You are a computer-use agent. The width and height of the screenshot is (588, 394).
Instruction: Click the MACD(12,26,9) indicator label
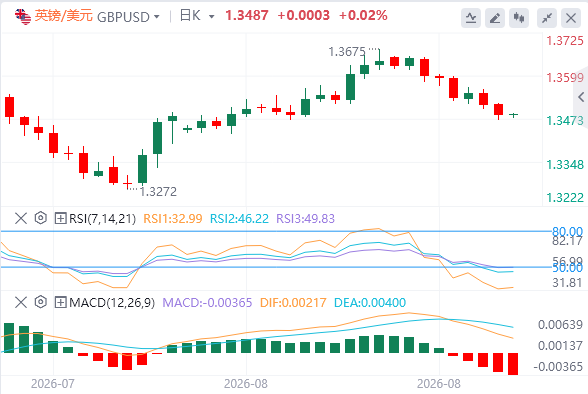112,302
